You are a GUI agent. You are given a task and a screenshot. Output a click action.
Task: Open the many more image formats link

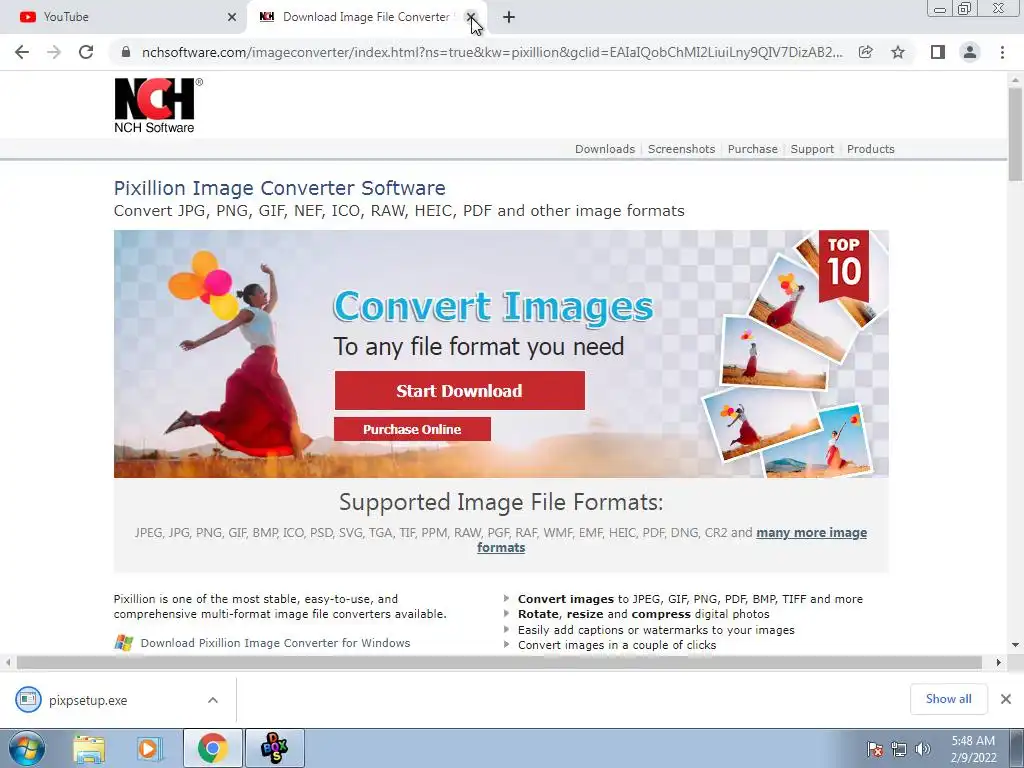pos(811,533)
